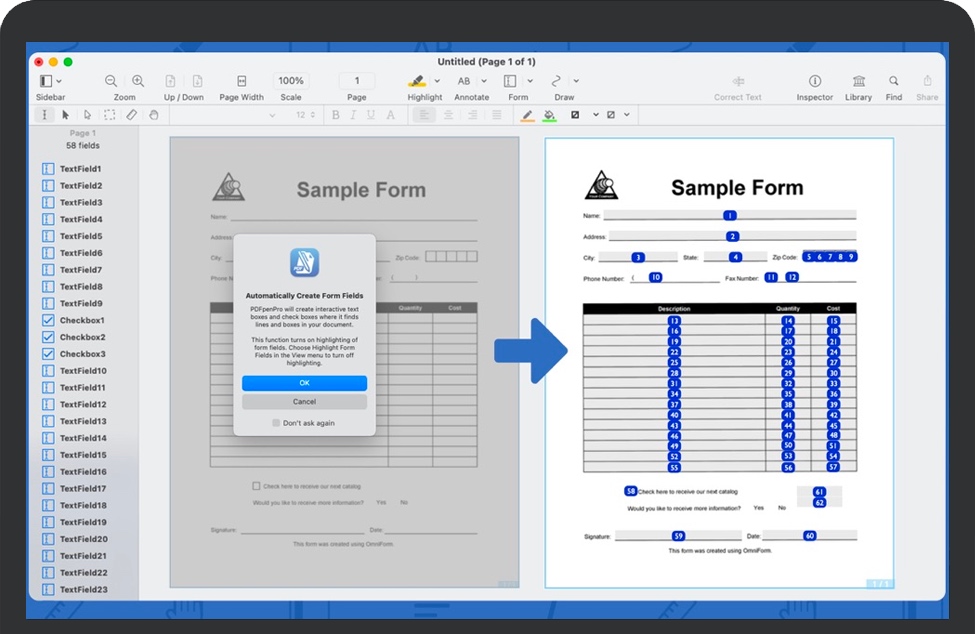The image size is (975, 634).
Task: Select TextField10 in the sidebar
Action: tap(74, 370)
